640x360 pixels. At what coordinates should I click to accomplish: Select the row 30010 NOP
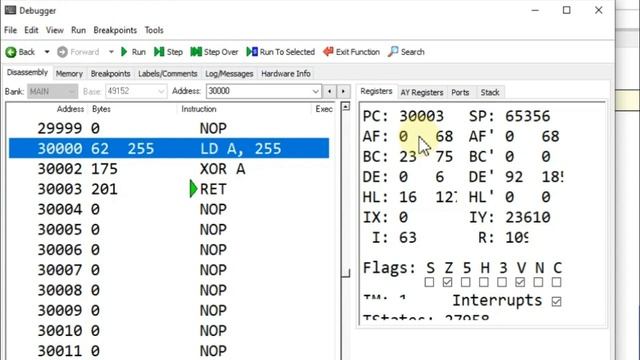(x=169, y=331)
